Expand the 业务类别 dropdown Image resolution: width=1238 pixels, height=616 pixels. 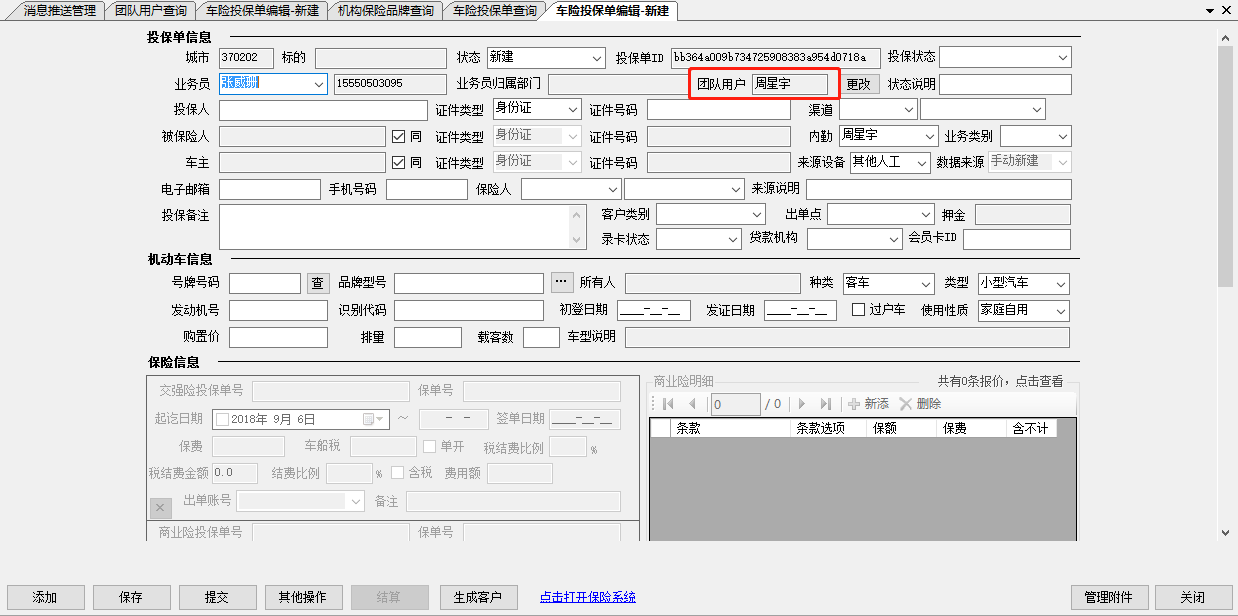pyautogui.click(x=1062, y=135)
